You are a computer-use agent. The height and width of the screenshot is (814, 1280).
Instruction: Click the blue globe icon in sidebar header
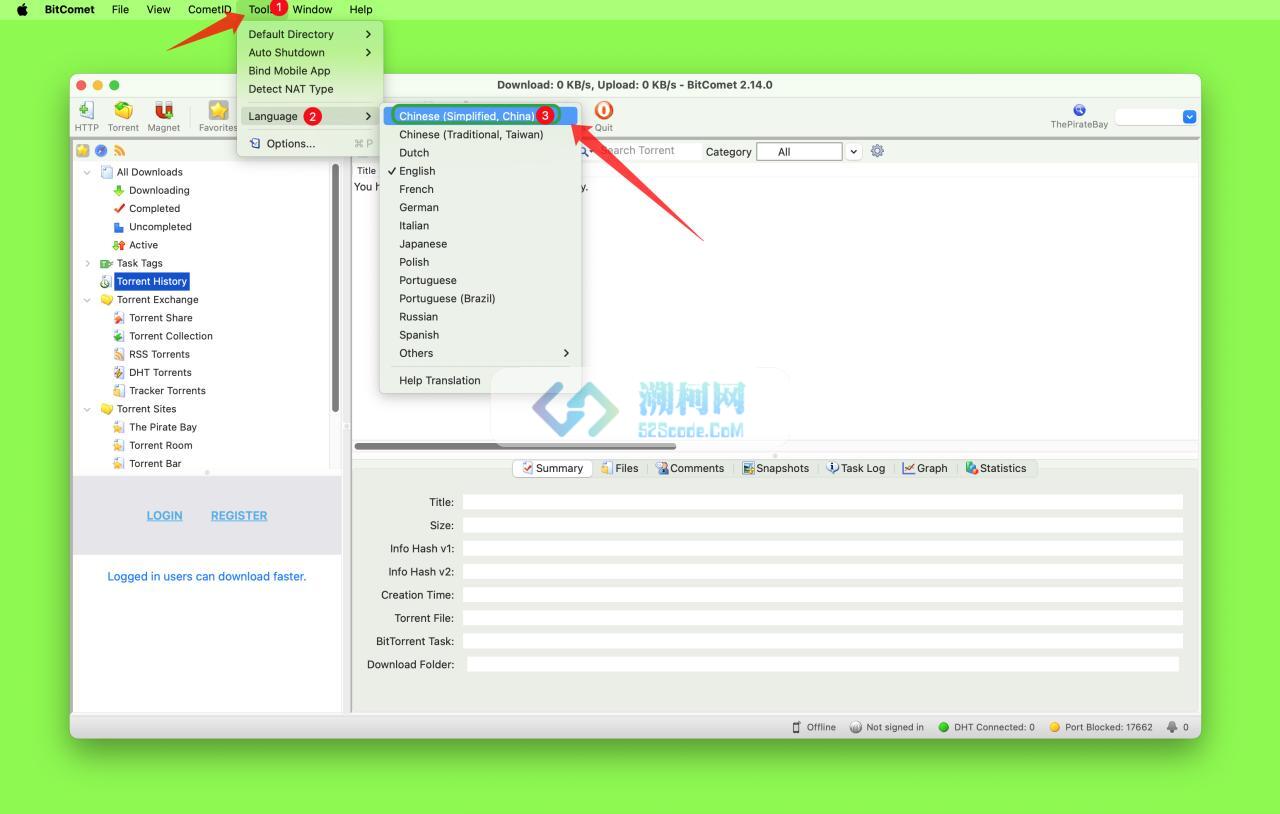(x=101, y=151)
